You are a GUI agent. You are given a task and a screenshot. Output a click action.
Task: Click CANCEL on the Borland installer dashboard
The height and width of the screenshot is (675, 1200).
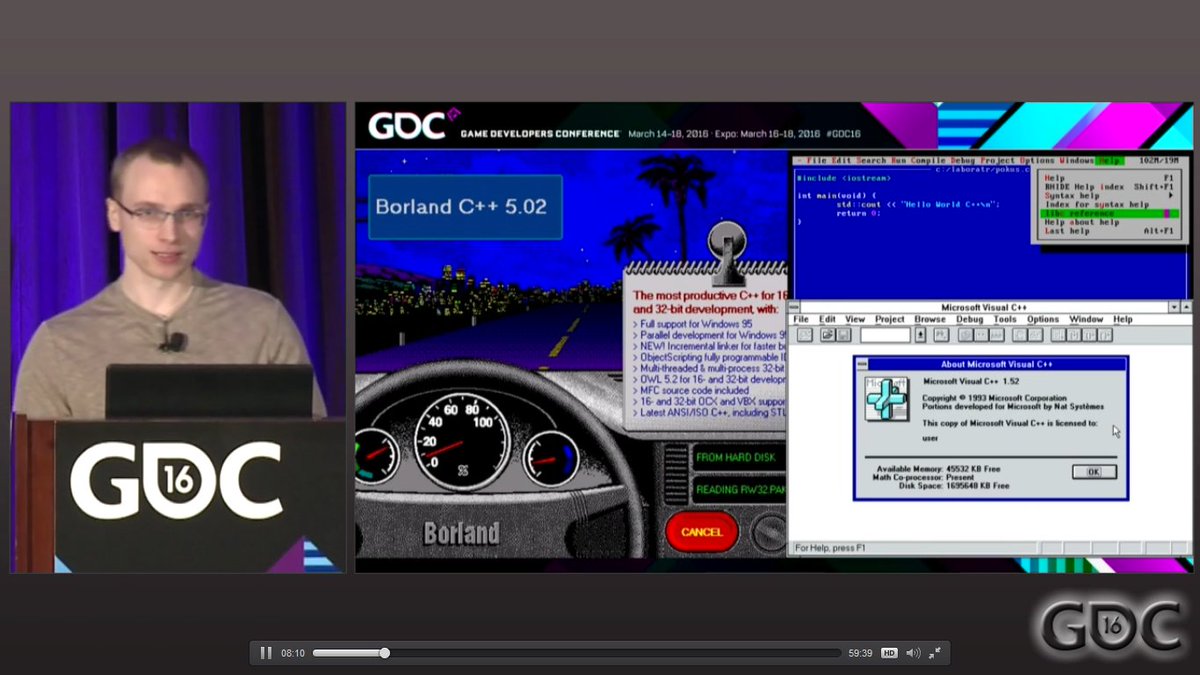[x=701, y=532]
